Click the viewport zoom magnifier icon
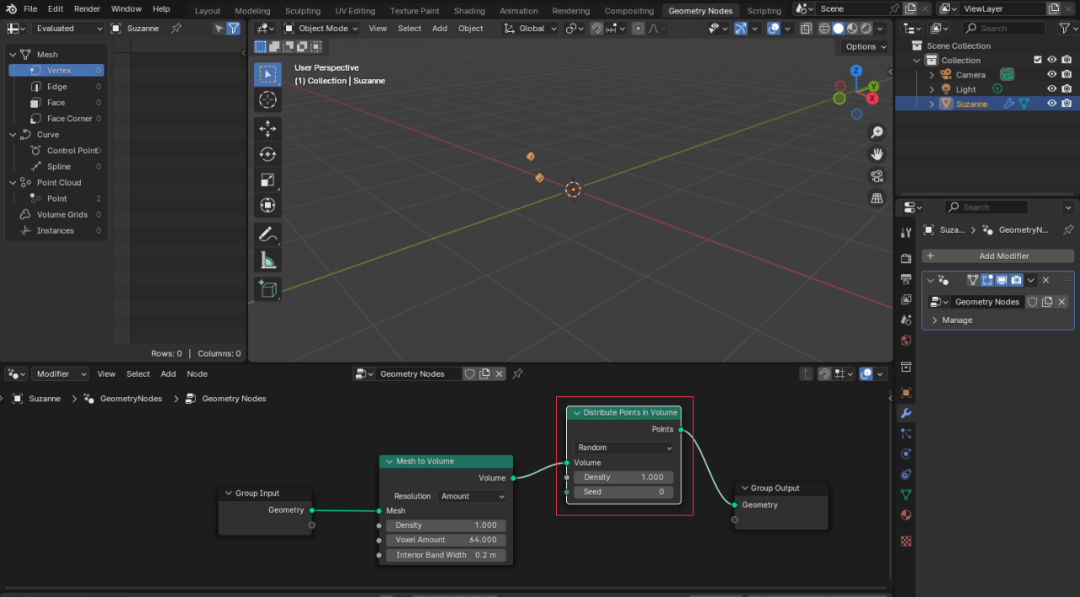The width and height of the screenshot is (1080, 597). coord(877,132)
